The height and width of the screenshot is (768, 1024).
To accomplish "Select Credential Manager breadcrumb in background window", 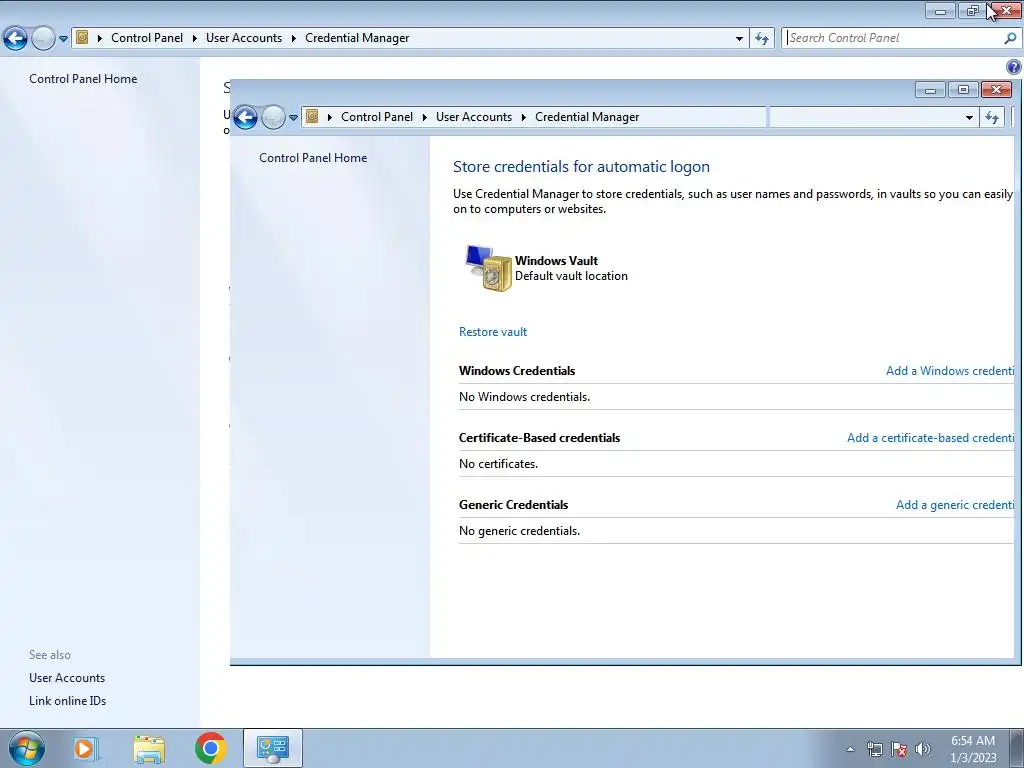I will tap(357, 38).
